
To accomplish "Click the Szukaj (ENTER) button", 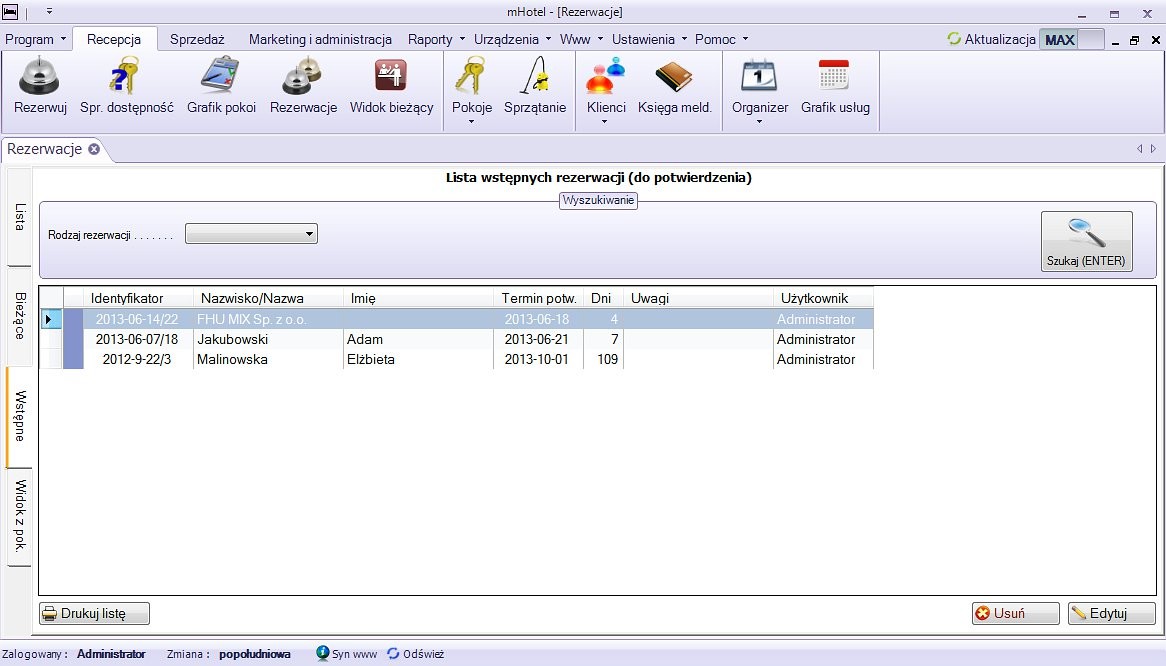I will pos(1086,242).
